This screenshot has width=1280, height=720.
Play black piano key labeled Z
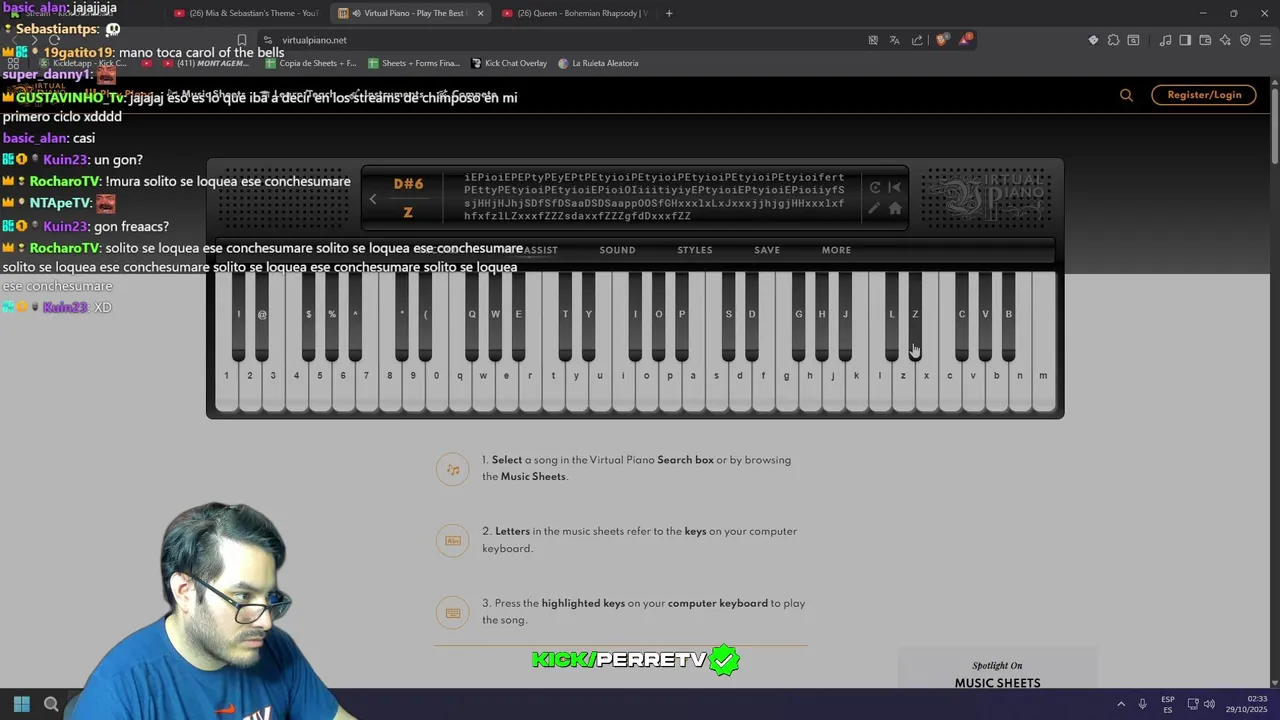tap(915, 315)
